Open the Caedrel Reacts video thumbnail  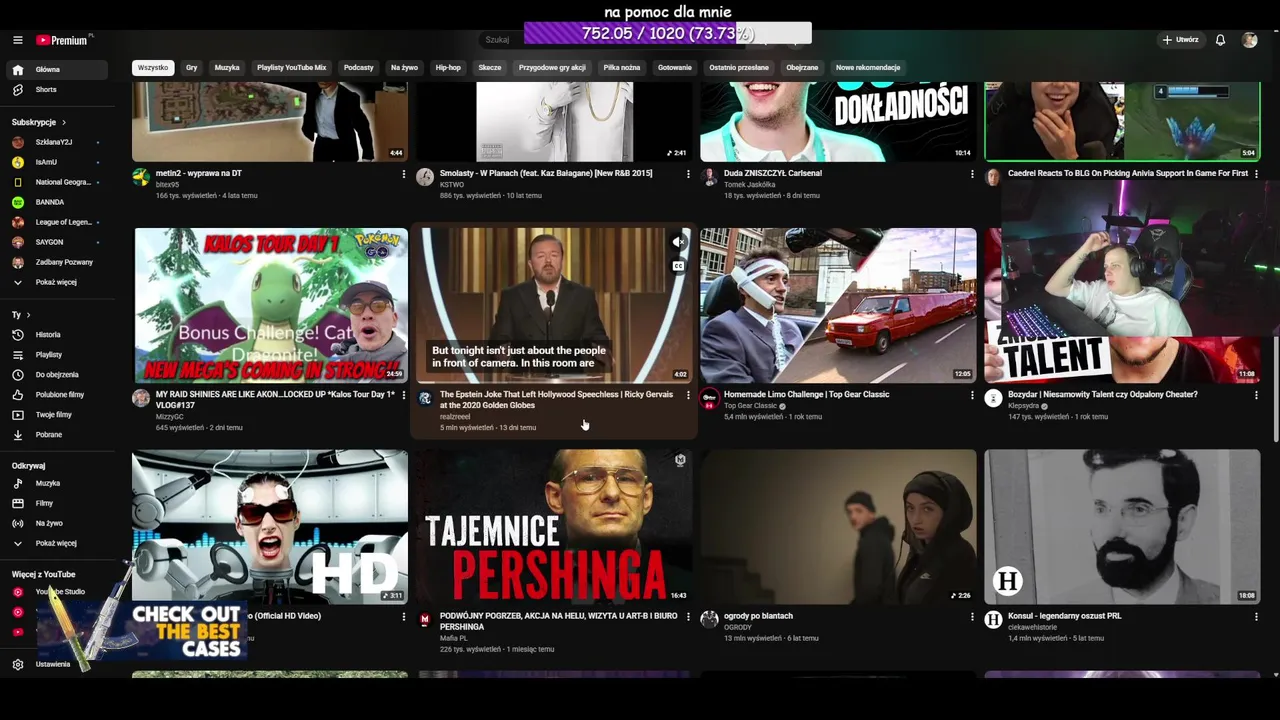1122,122
